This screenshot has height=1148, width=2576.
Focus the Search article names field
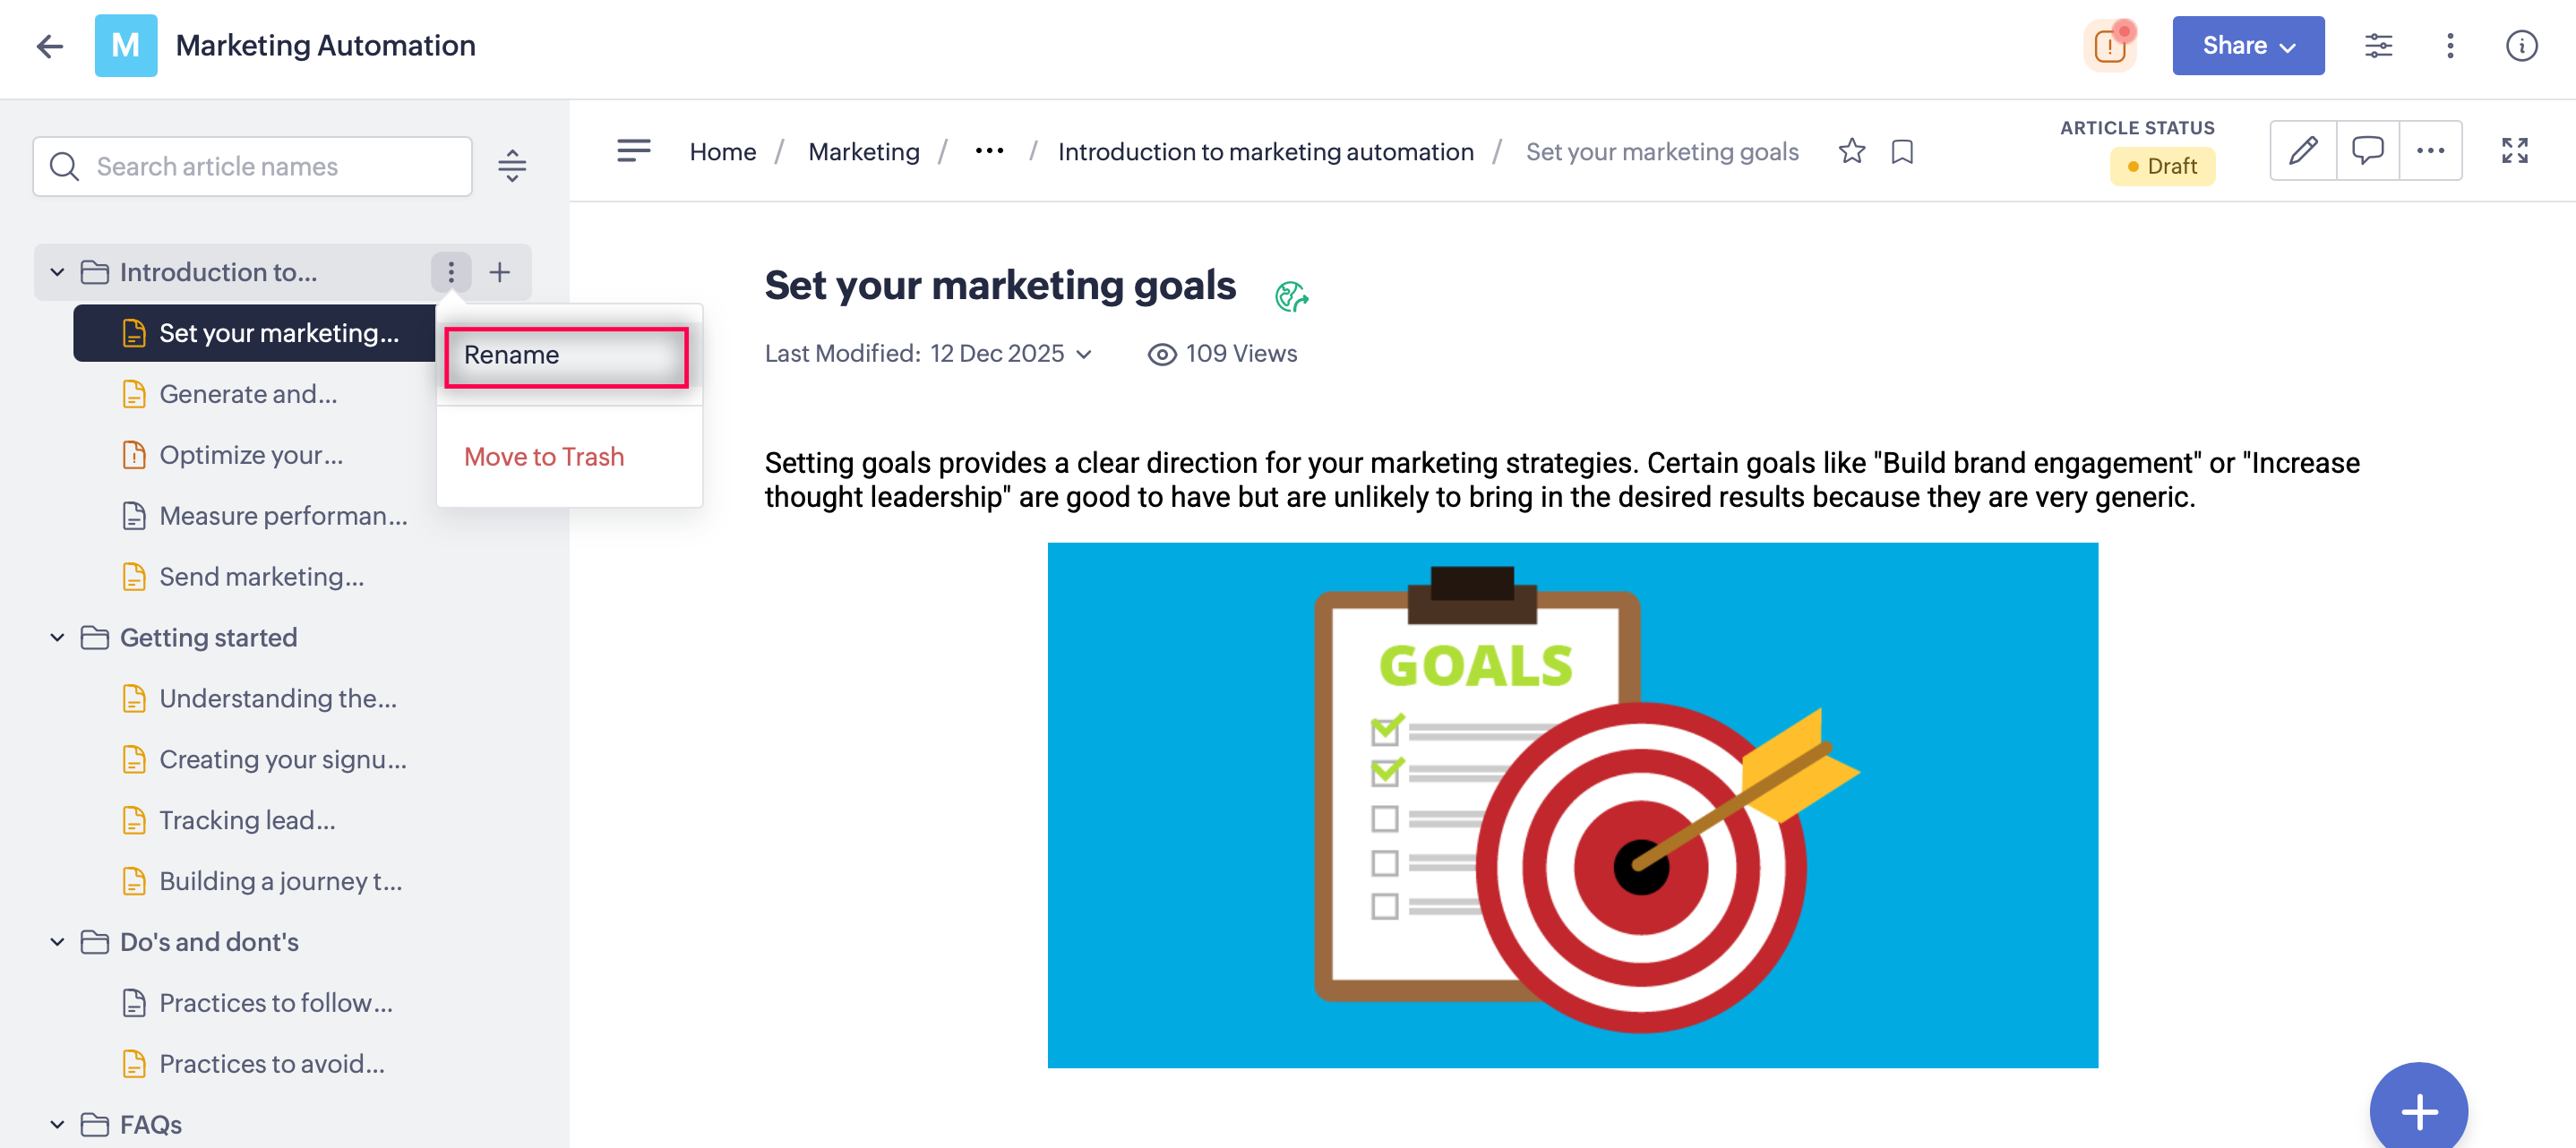270,166
